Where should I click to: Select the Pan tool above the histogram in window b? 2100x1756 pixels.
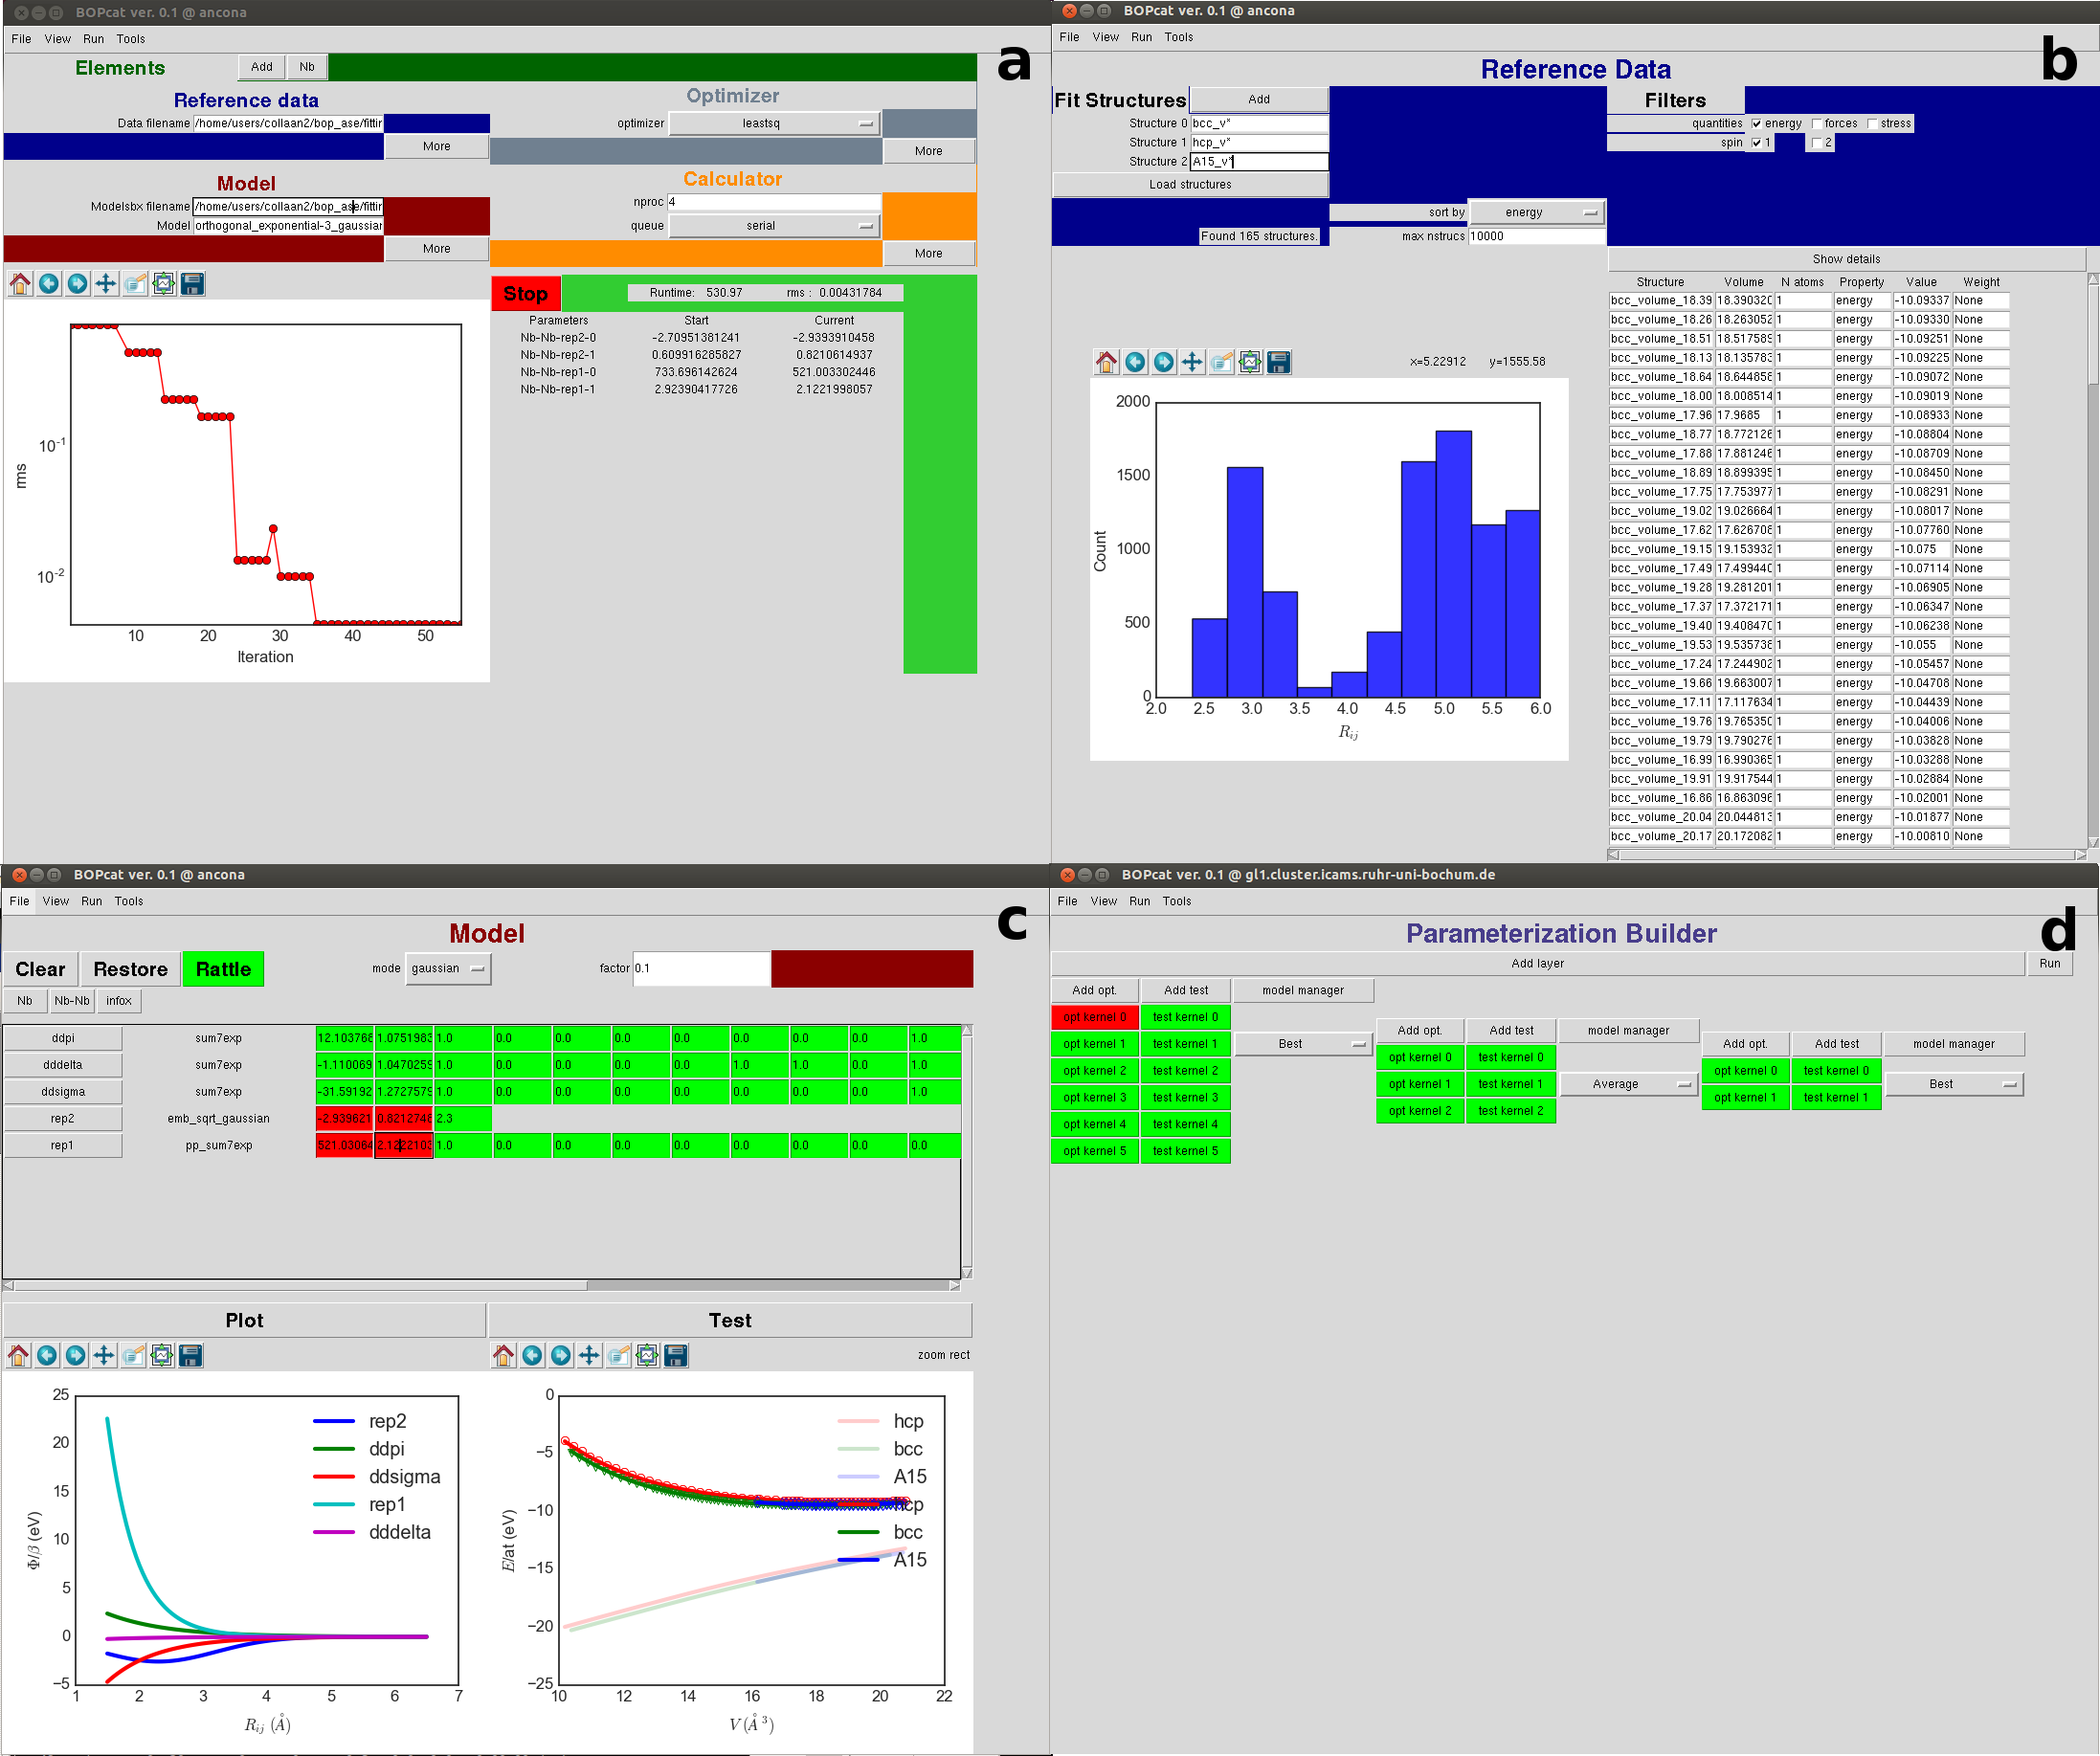1192,362
